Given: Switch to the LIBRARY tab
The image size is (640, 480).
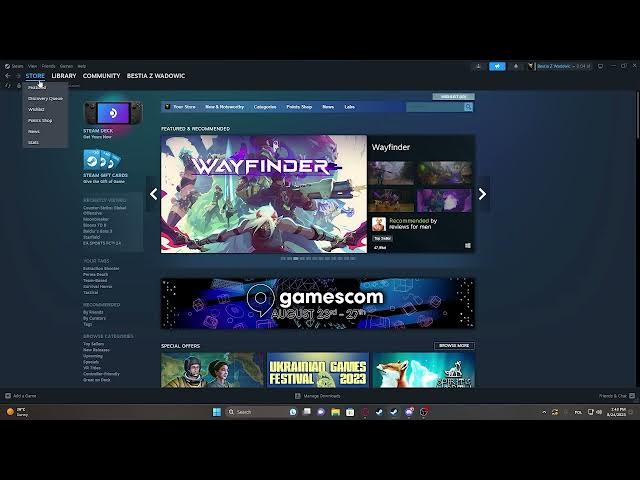Looking at the screenshot, I should (64, 76).
